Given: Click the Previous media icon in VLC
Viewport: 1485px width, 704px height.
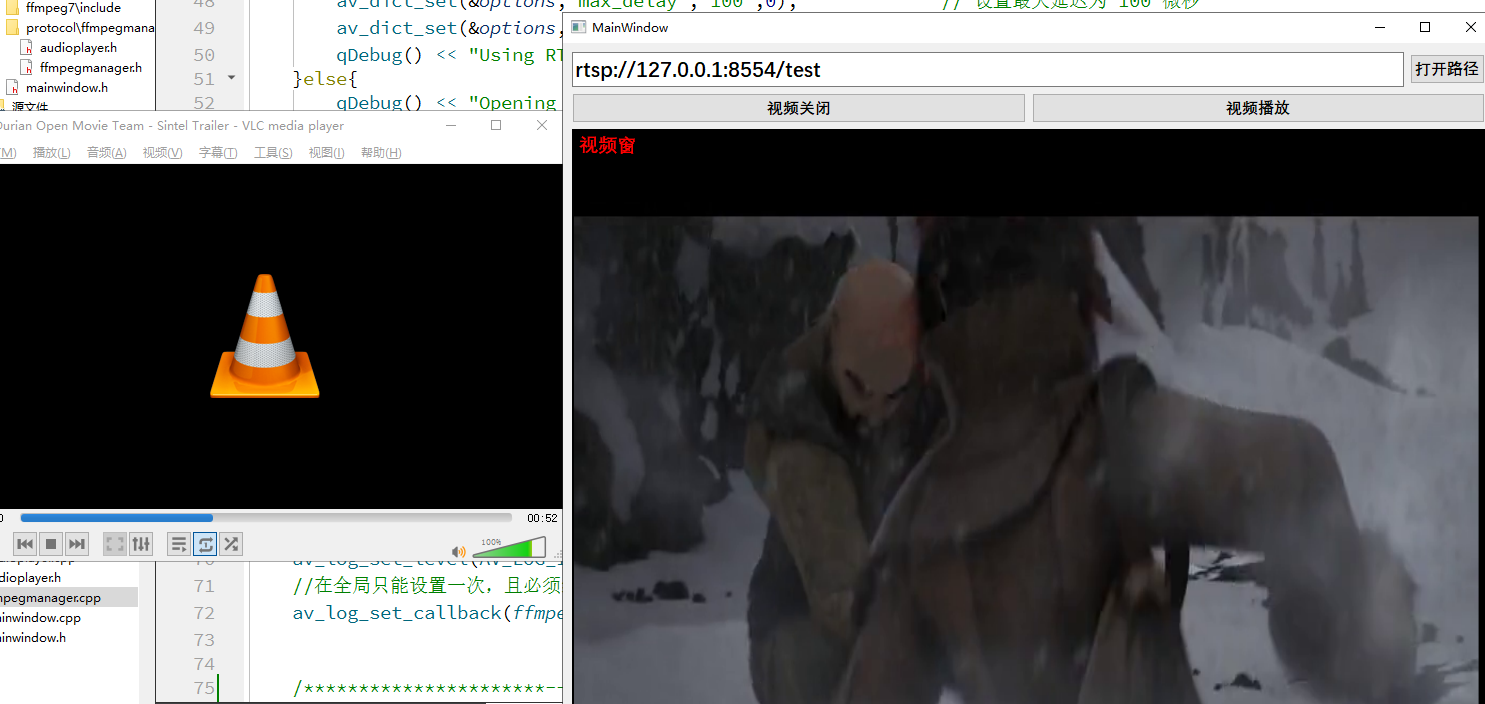Looking at the screenshot, I should coord(24,543).
